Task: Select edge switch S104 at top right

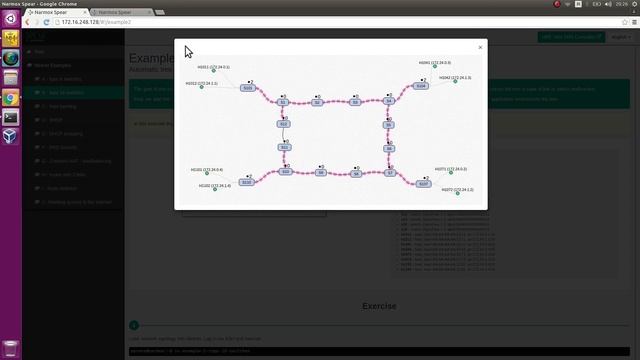Action: 421,86
